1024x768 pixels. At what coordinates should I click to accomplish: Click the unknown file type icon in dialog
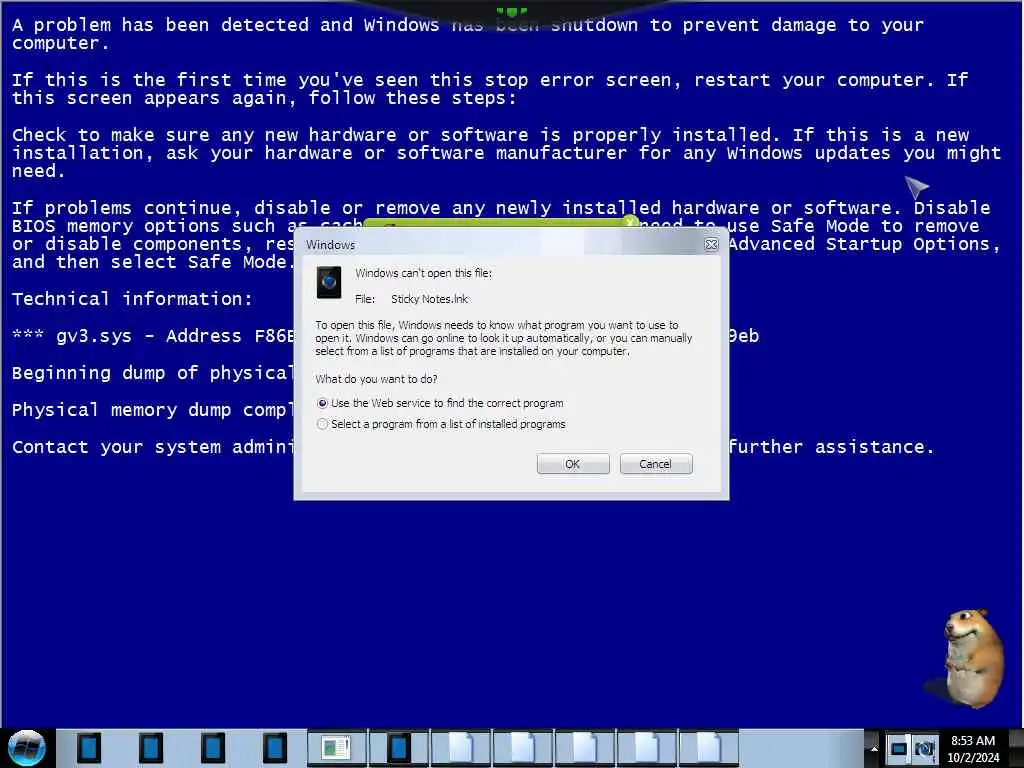329,282
